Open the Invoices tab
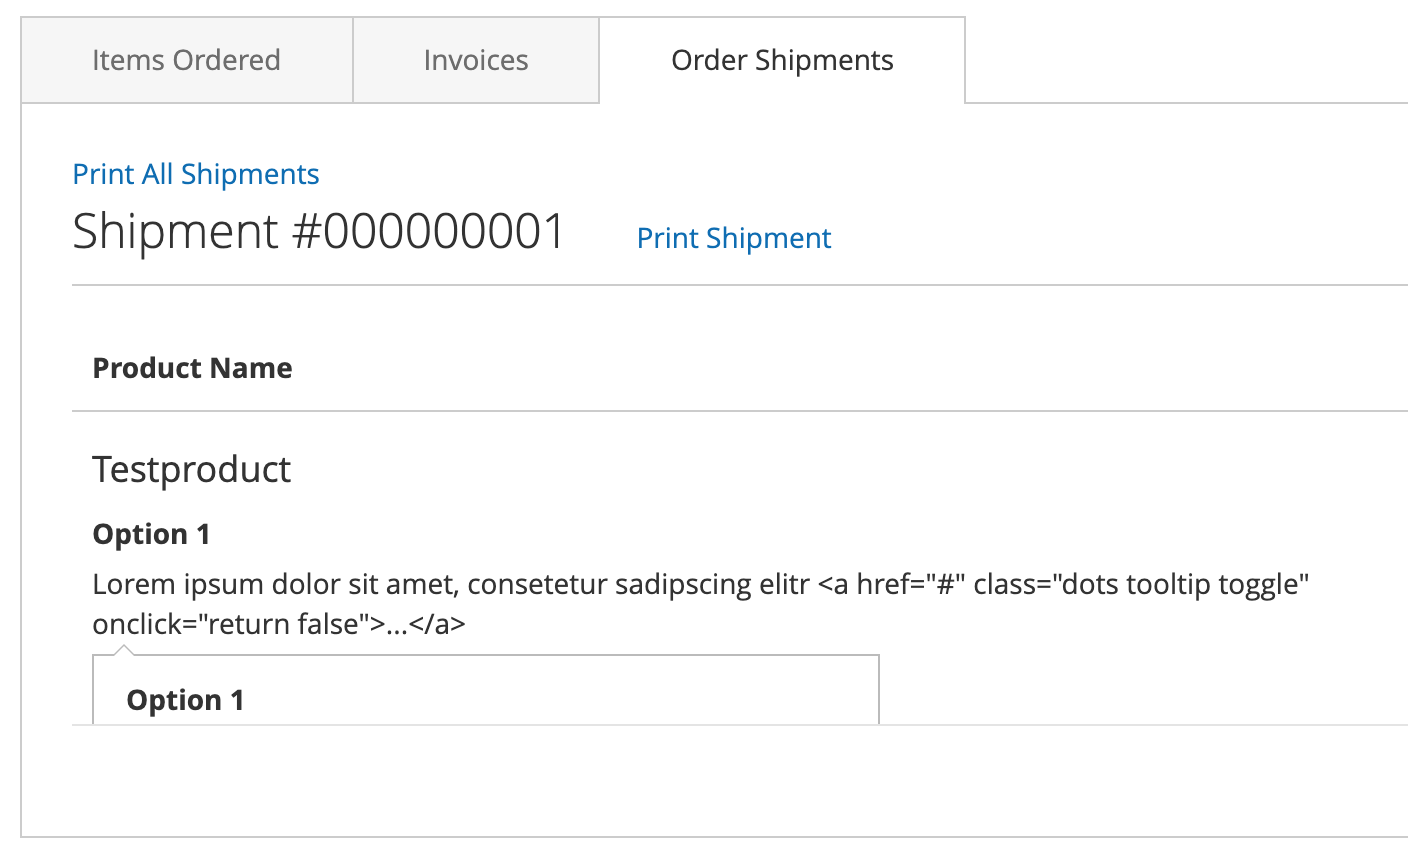1408x868 pixels. point(476,60)
